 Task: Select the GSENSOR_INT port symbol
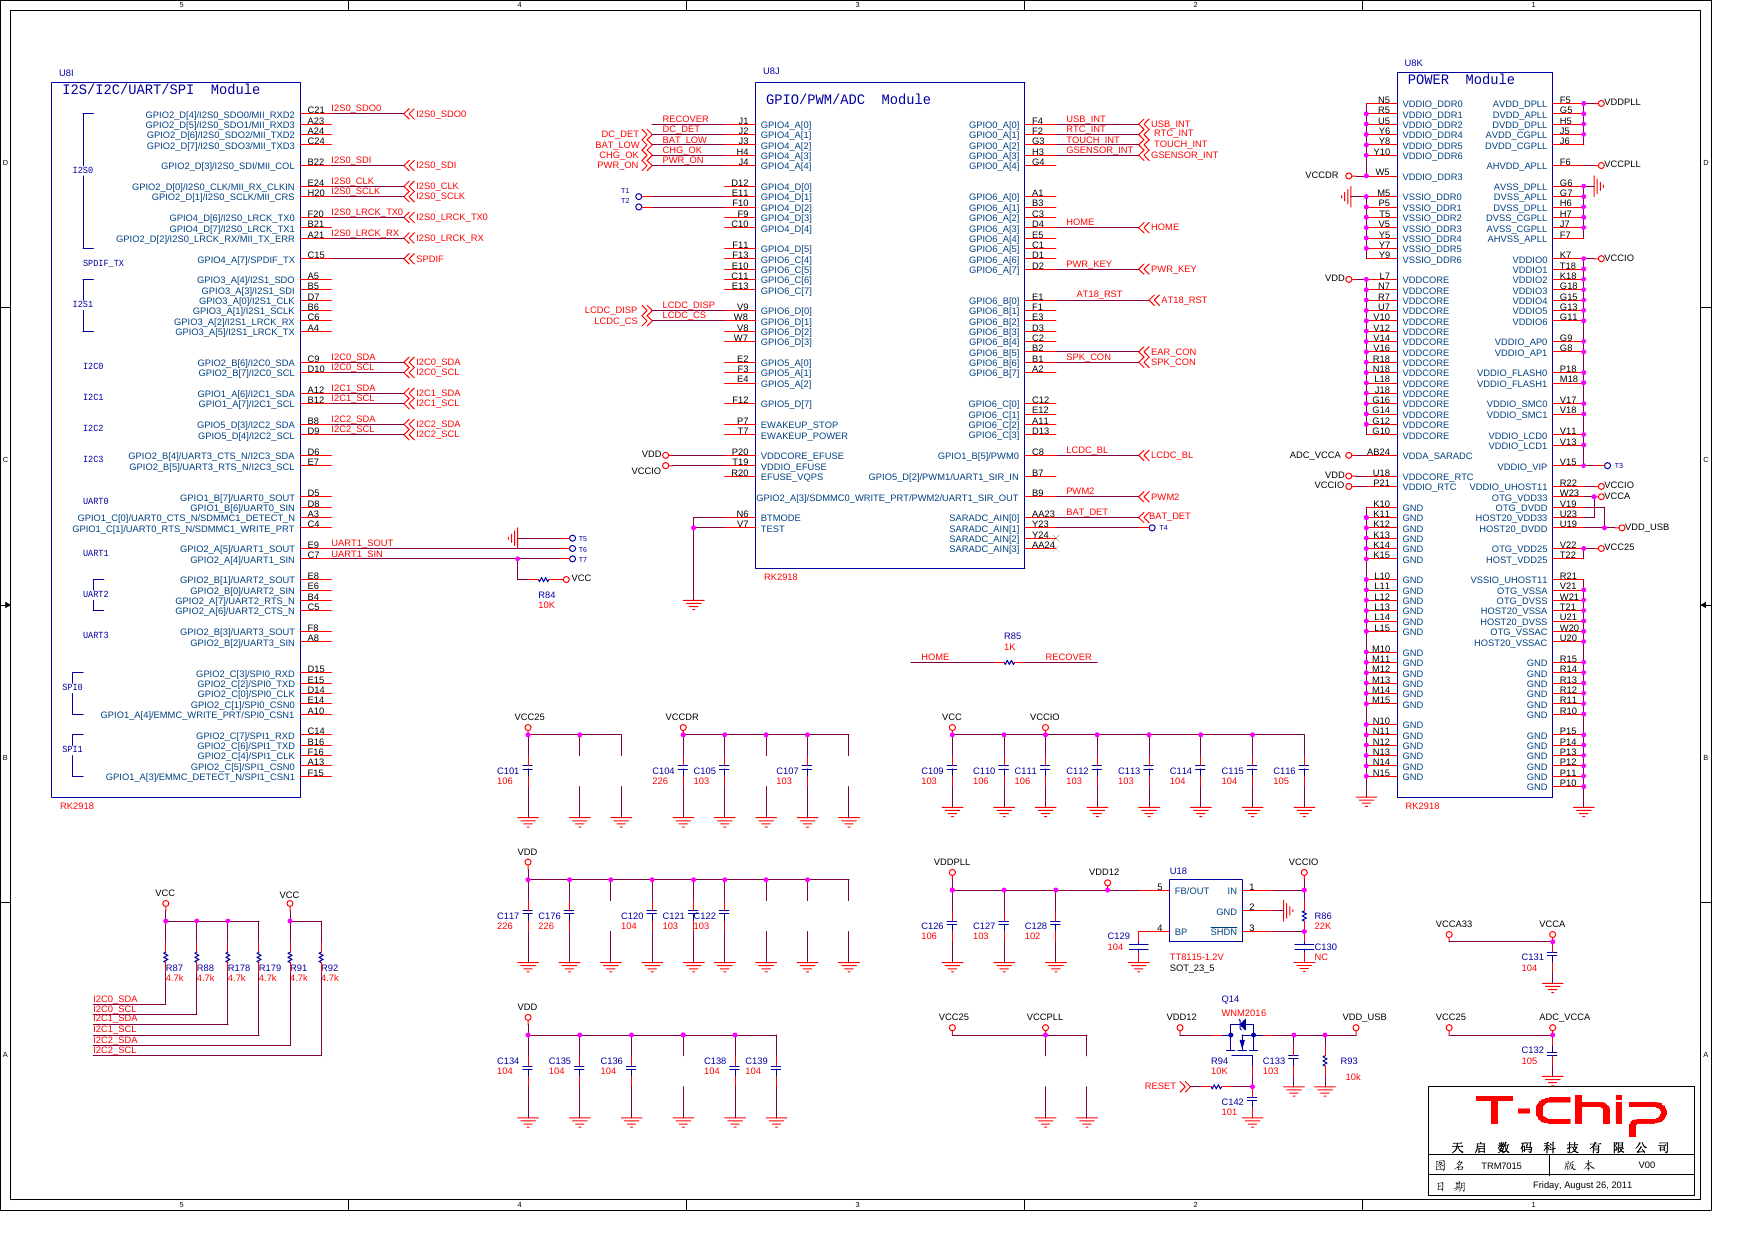(x=1144, y=155)
